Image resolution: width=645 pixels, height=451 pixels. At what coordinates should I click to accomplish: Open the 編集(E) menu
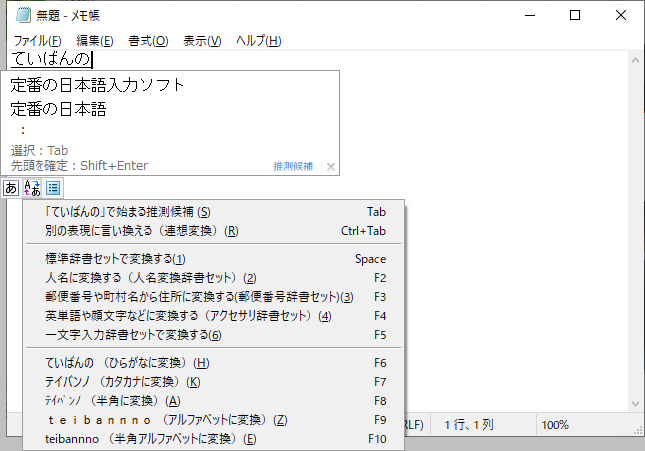(x=95, y=41)
